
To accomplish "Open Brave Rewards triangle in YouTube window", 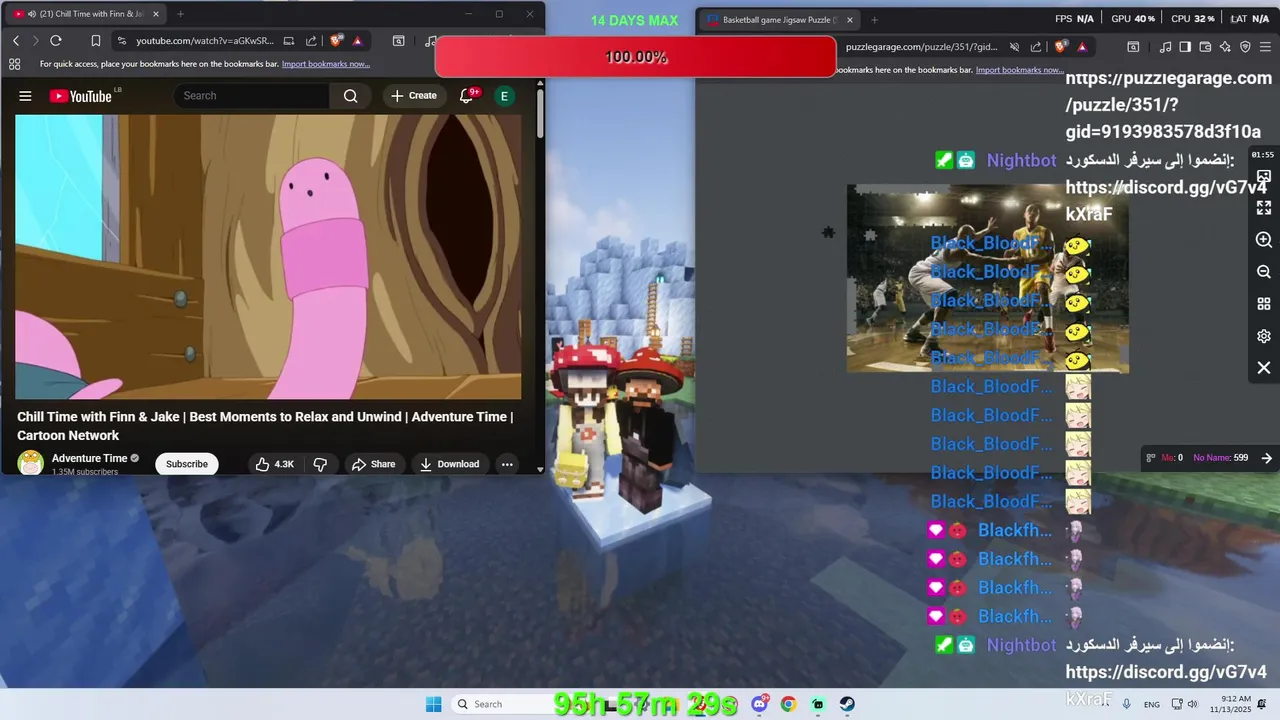I will [357, 41].
